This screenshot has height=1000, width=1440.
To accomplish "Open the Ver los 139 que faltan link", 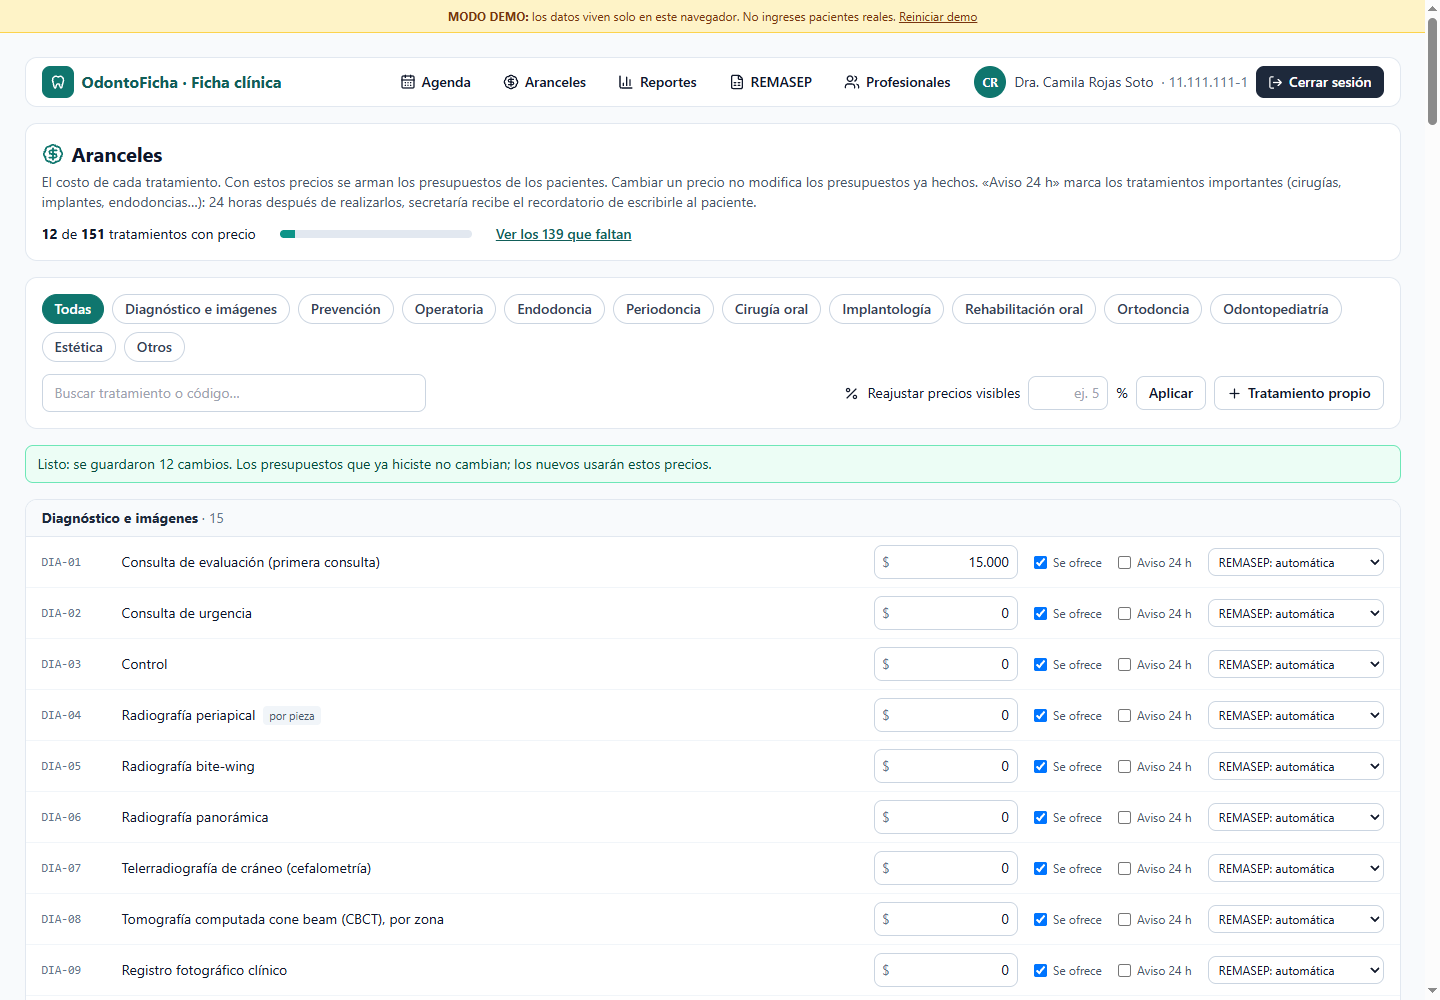I will (x=564, y=234).
